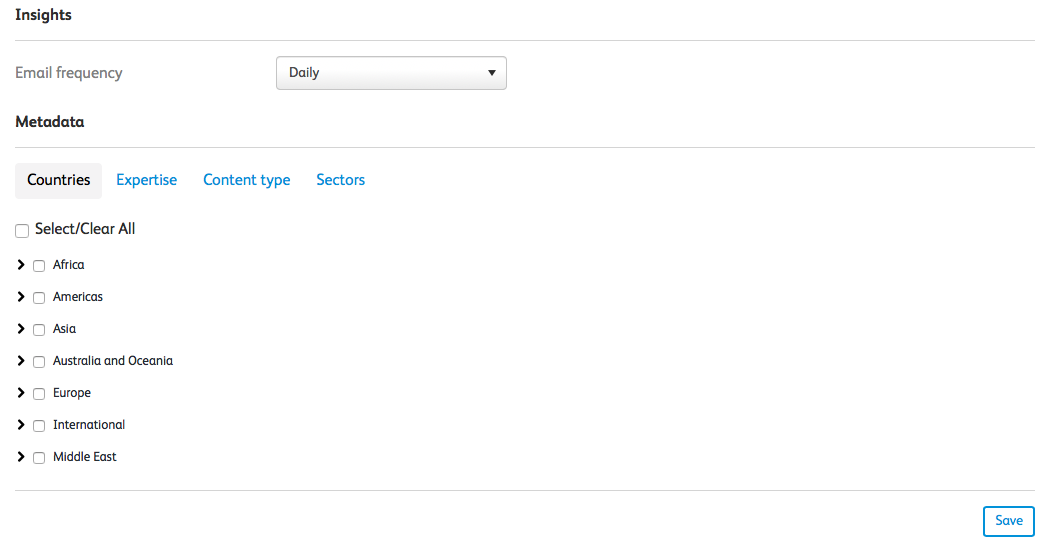Select the Europe checkbox
Screen dimensions: 1040x545
[39, 394]
